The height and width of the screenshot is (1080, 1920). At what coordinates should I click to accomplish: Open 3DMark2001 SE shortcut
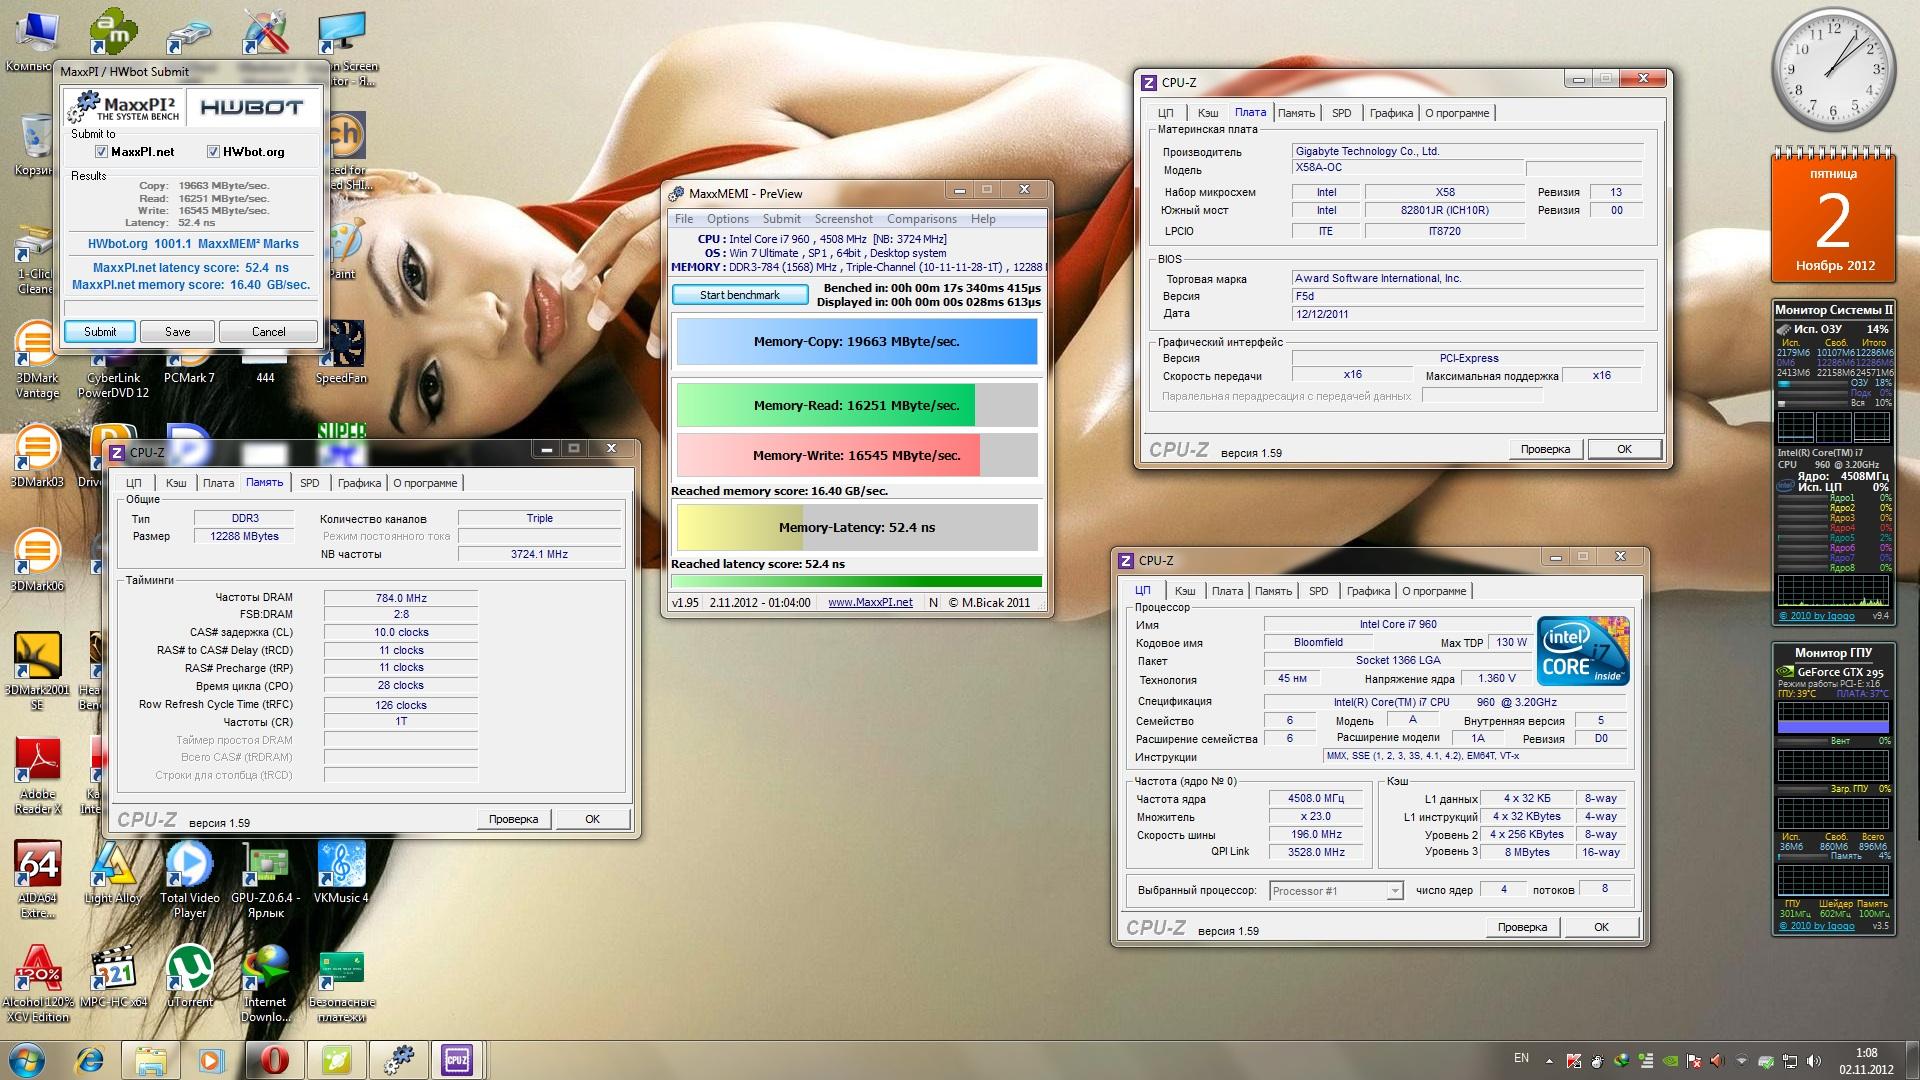[37, 670]
